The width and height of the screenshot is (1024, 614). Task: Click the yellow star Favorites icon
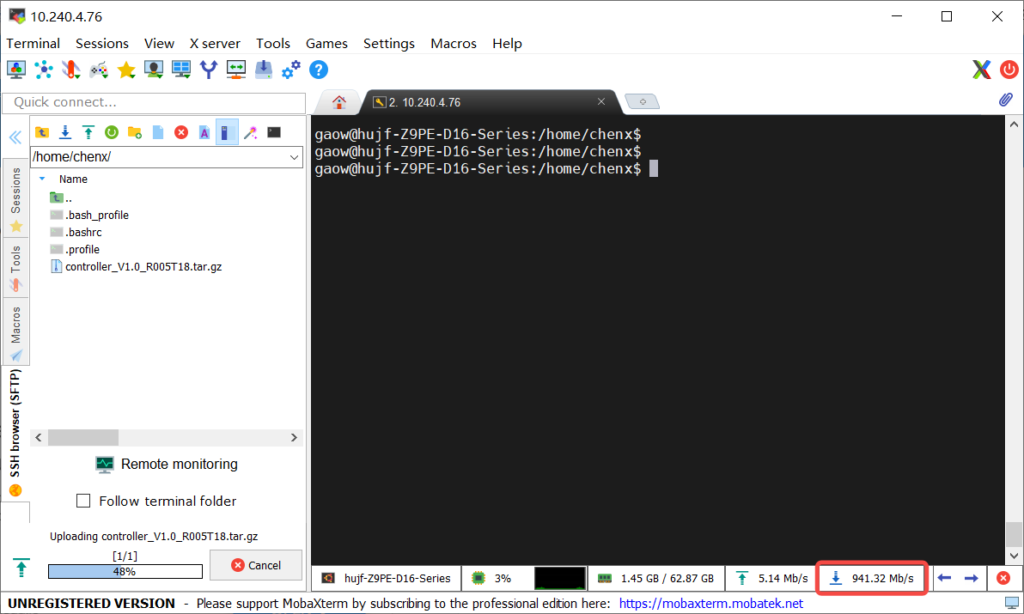coord(126,69)
